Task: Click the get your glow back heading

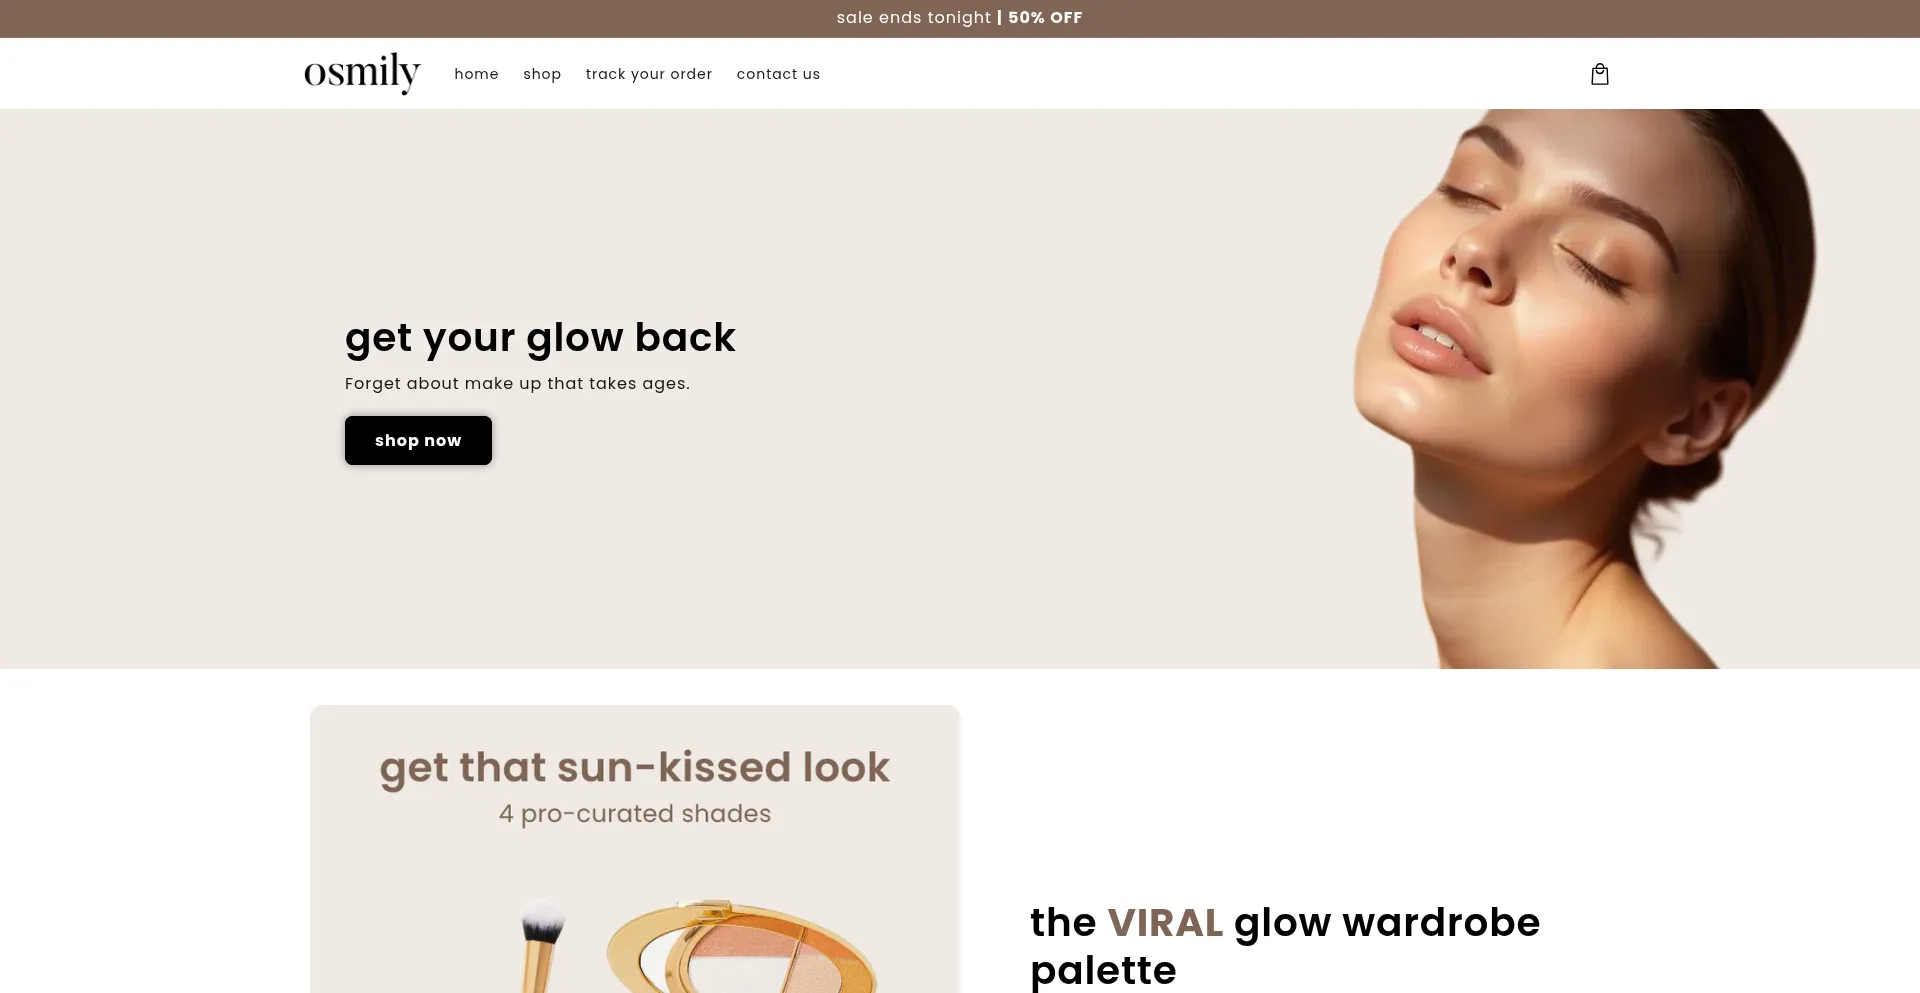Action: point(540,338)
